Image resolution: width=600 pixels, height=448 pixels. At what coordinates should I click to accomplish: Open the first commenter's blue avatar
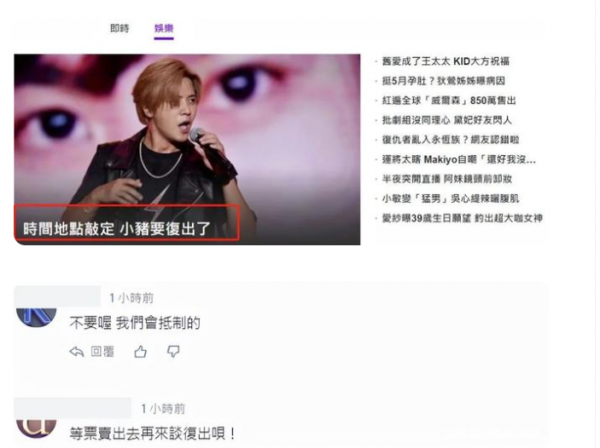point(36,317)
